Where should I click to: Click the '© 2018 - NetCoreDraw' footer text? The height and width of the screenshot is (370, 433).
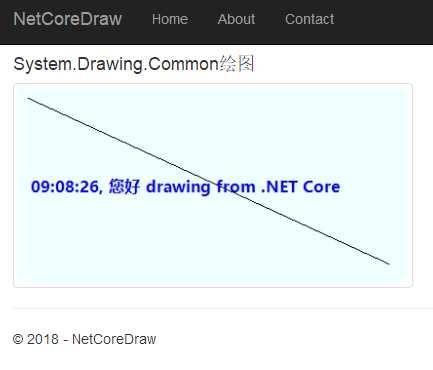coord(84,339)
